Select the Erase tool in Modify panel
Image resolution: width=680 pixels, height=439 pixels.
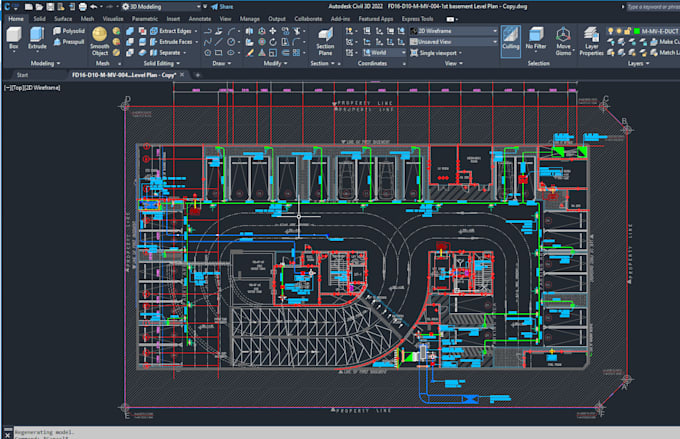pos(250,52)
